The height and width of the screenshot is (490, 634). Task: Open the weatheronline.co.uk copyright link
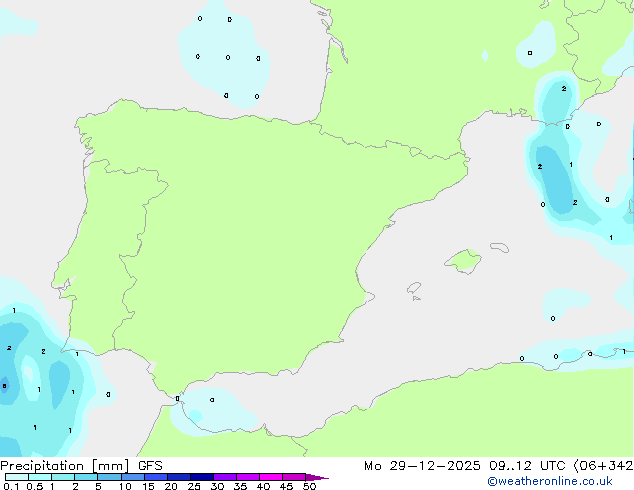550,482
